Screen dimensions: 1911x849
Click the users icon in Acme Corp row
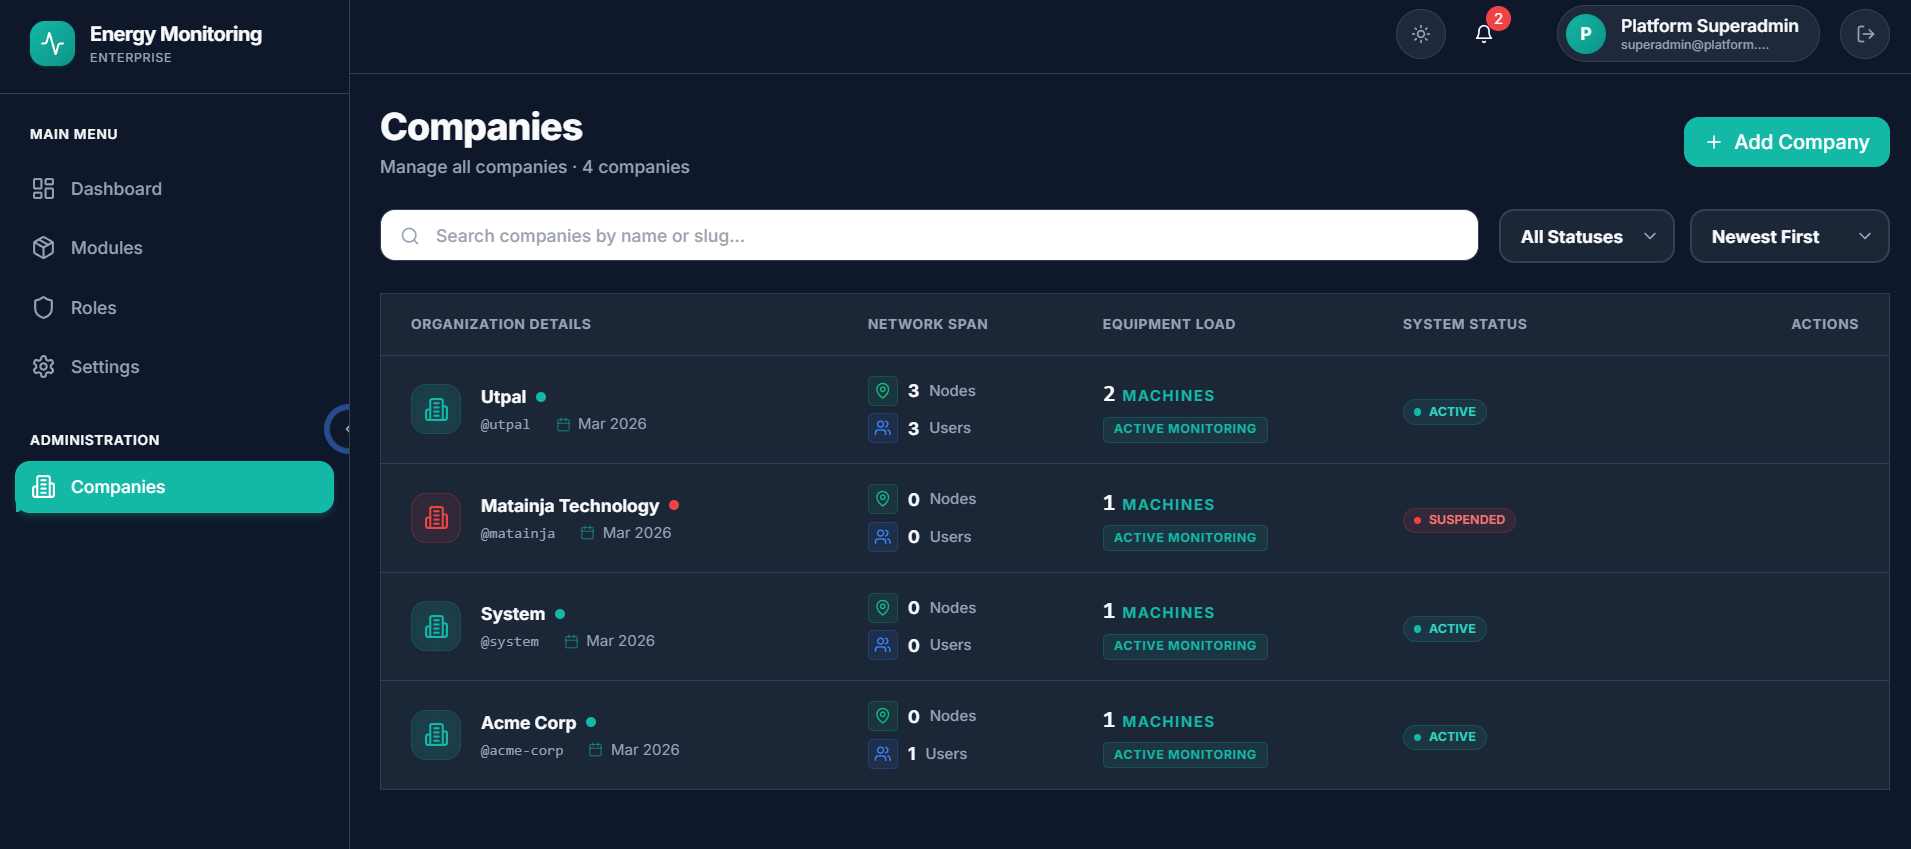coord(883,754)
